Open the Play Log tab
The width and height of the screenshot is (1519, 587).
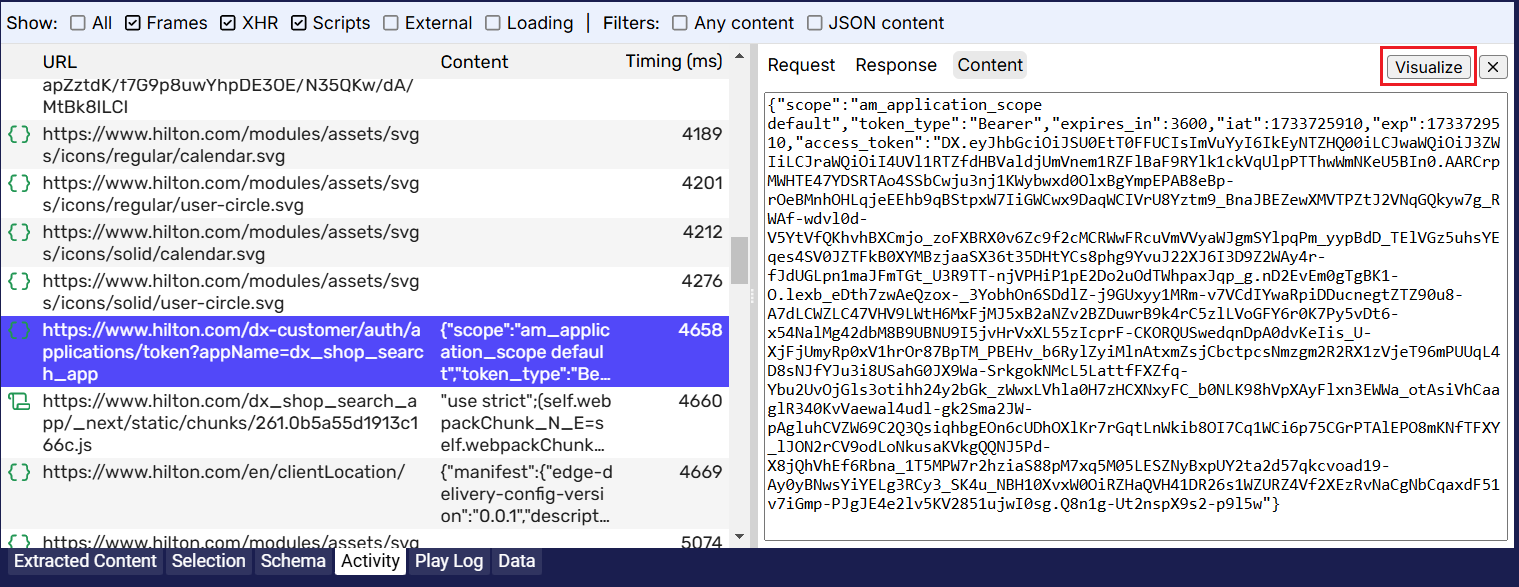448,561
